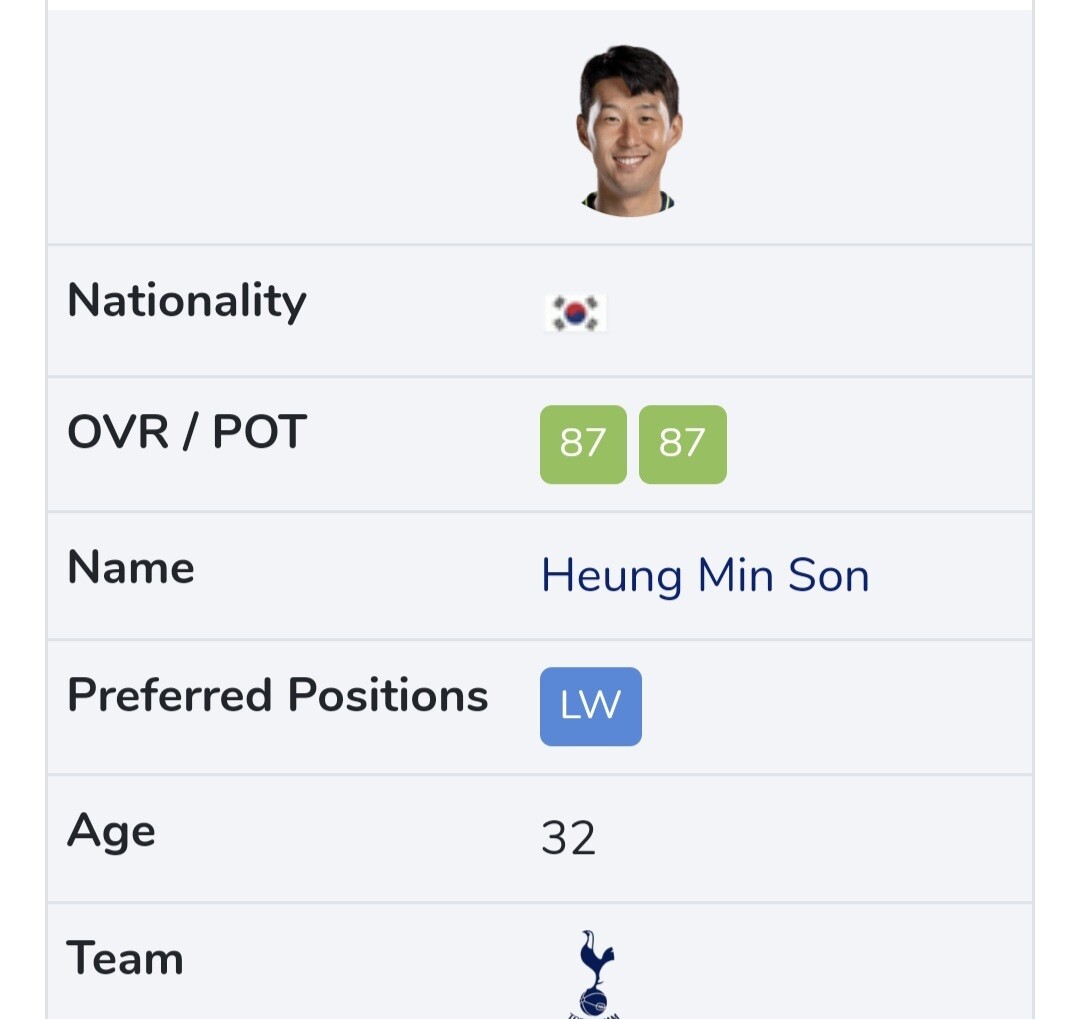The height and width of the screenshot is (1019, 1080).
Task: Click the word Preferred in positions label
Action: pyautogui.click(x=170, y=696)
